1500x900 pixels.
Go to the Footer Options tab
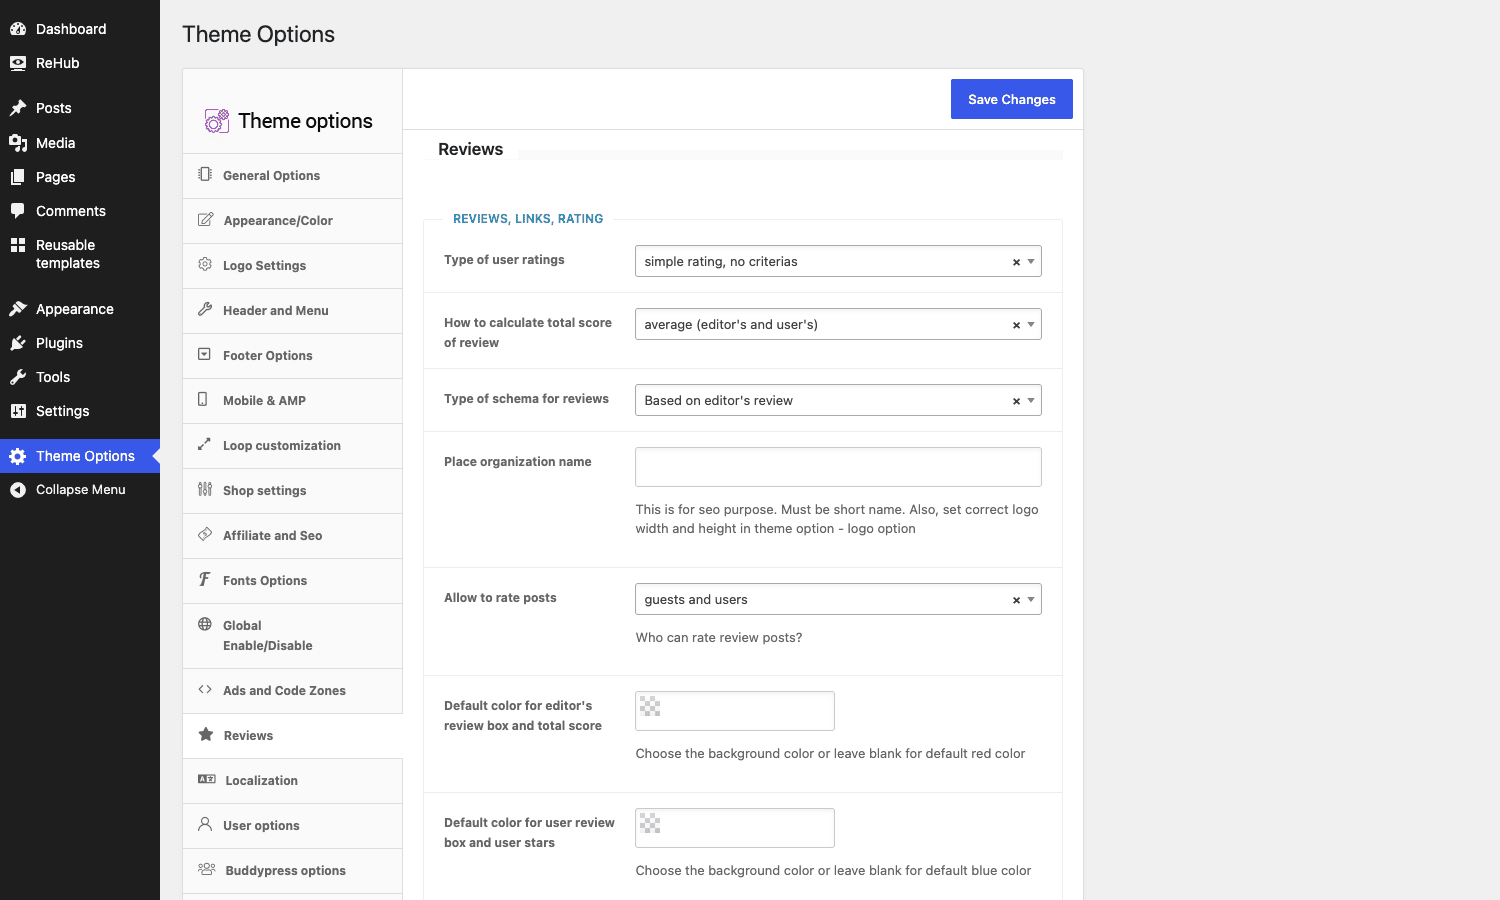[293, 356]
